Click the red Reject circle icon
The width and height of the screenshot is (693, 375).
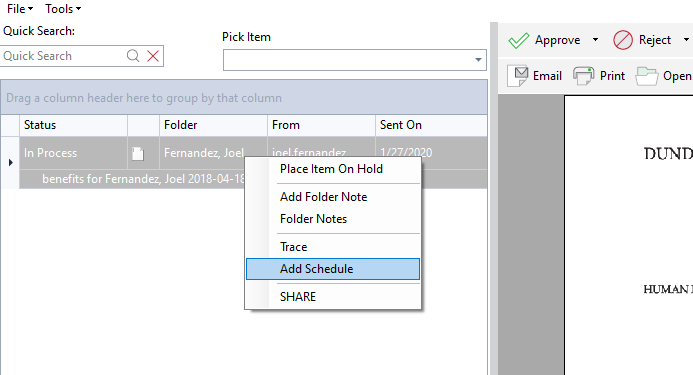point(623,40)
